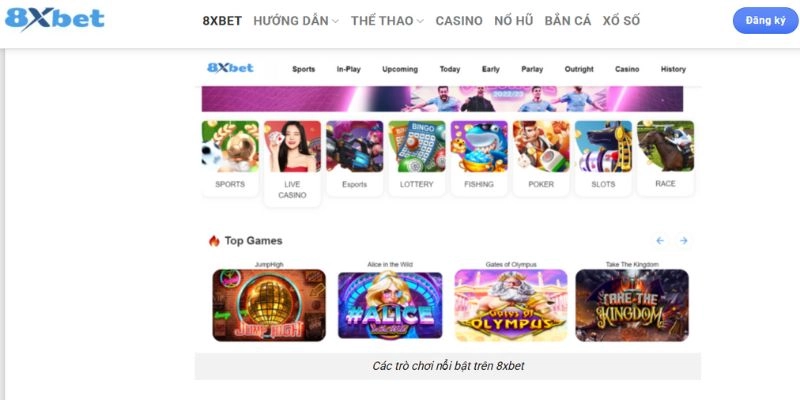Click the Đăng ký register button

[x=765, y=21]
